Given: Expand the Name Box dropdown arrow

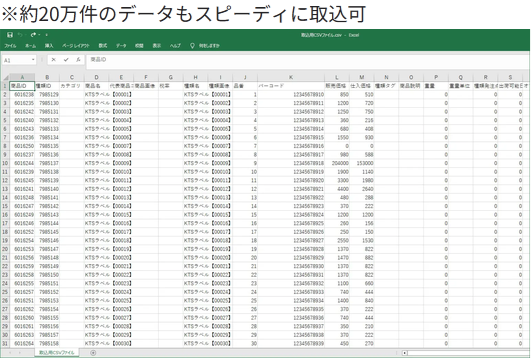Looking at the screenshot, I should click(33, 60).
